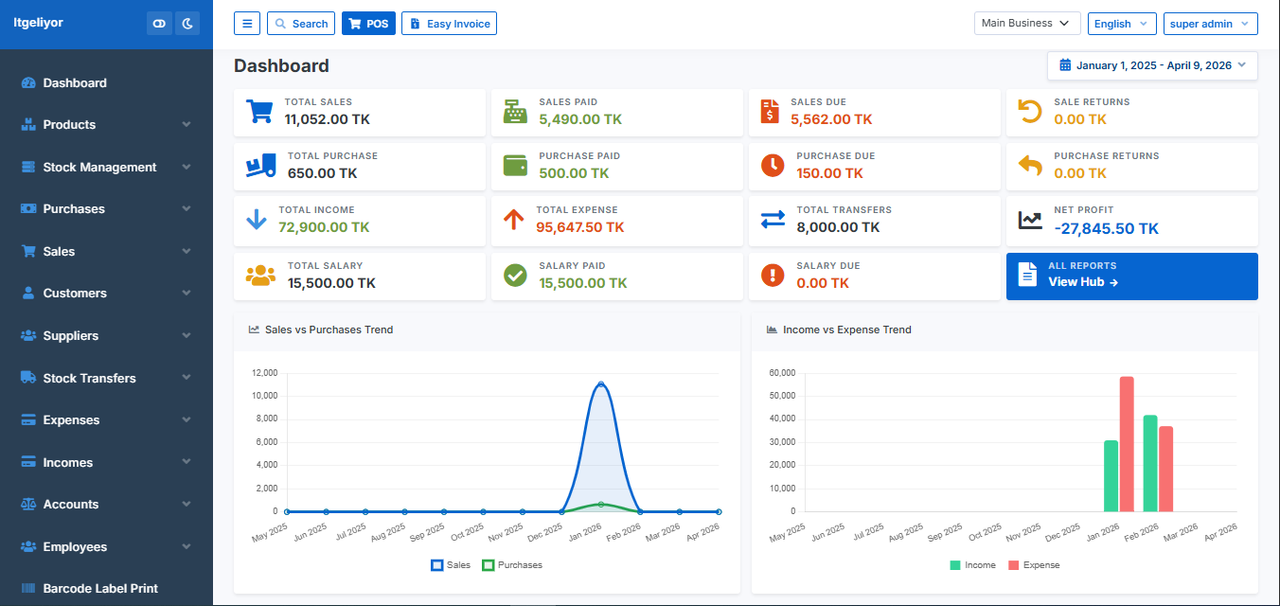Toggle Expense color legend swatch
The height and width of the screenshot is (606, 1280).
pos(1013,565)
